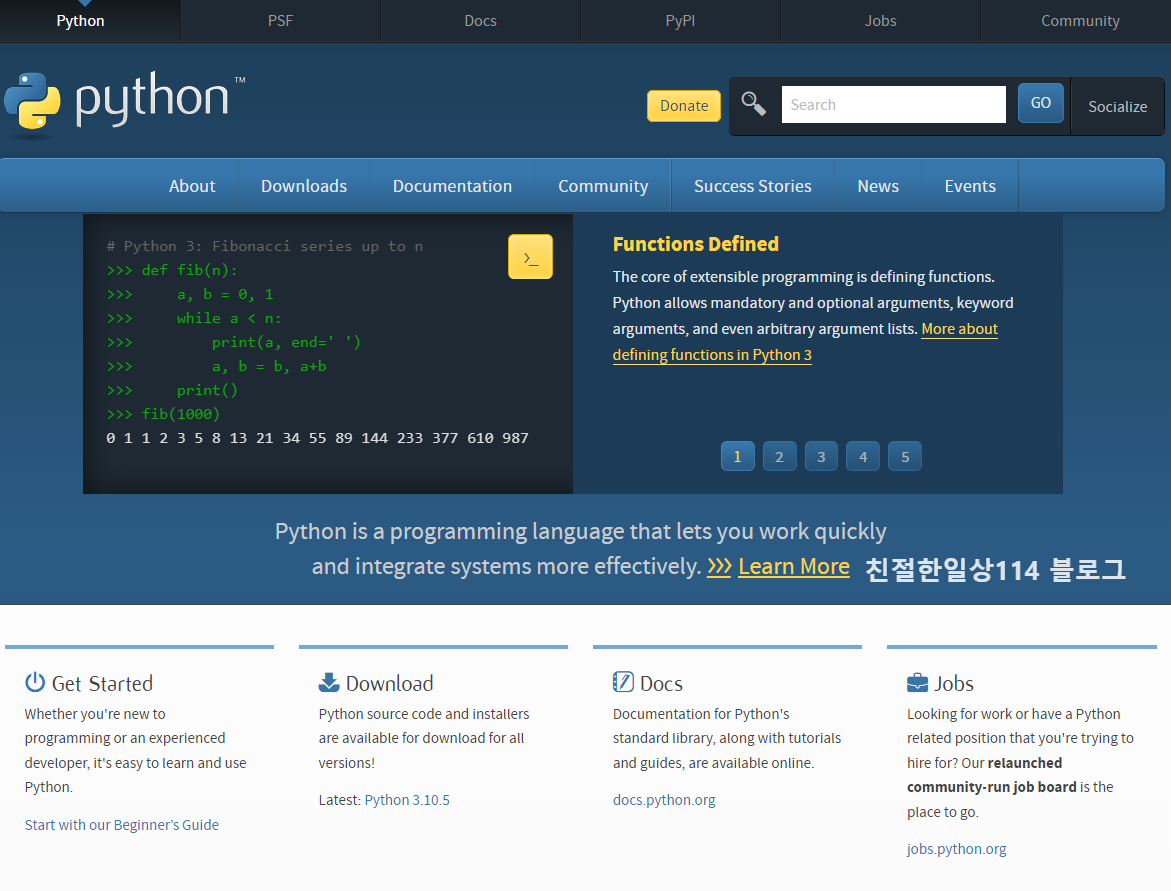This screenshot has width=1171, height=891.
Task: Open the Community menu in the main navigation
Action: pos(603,186)
